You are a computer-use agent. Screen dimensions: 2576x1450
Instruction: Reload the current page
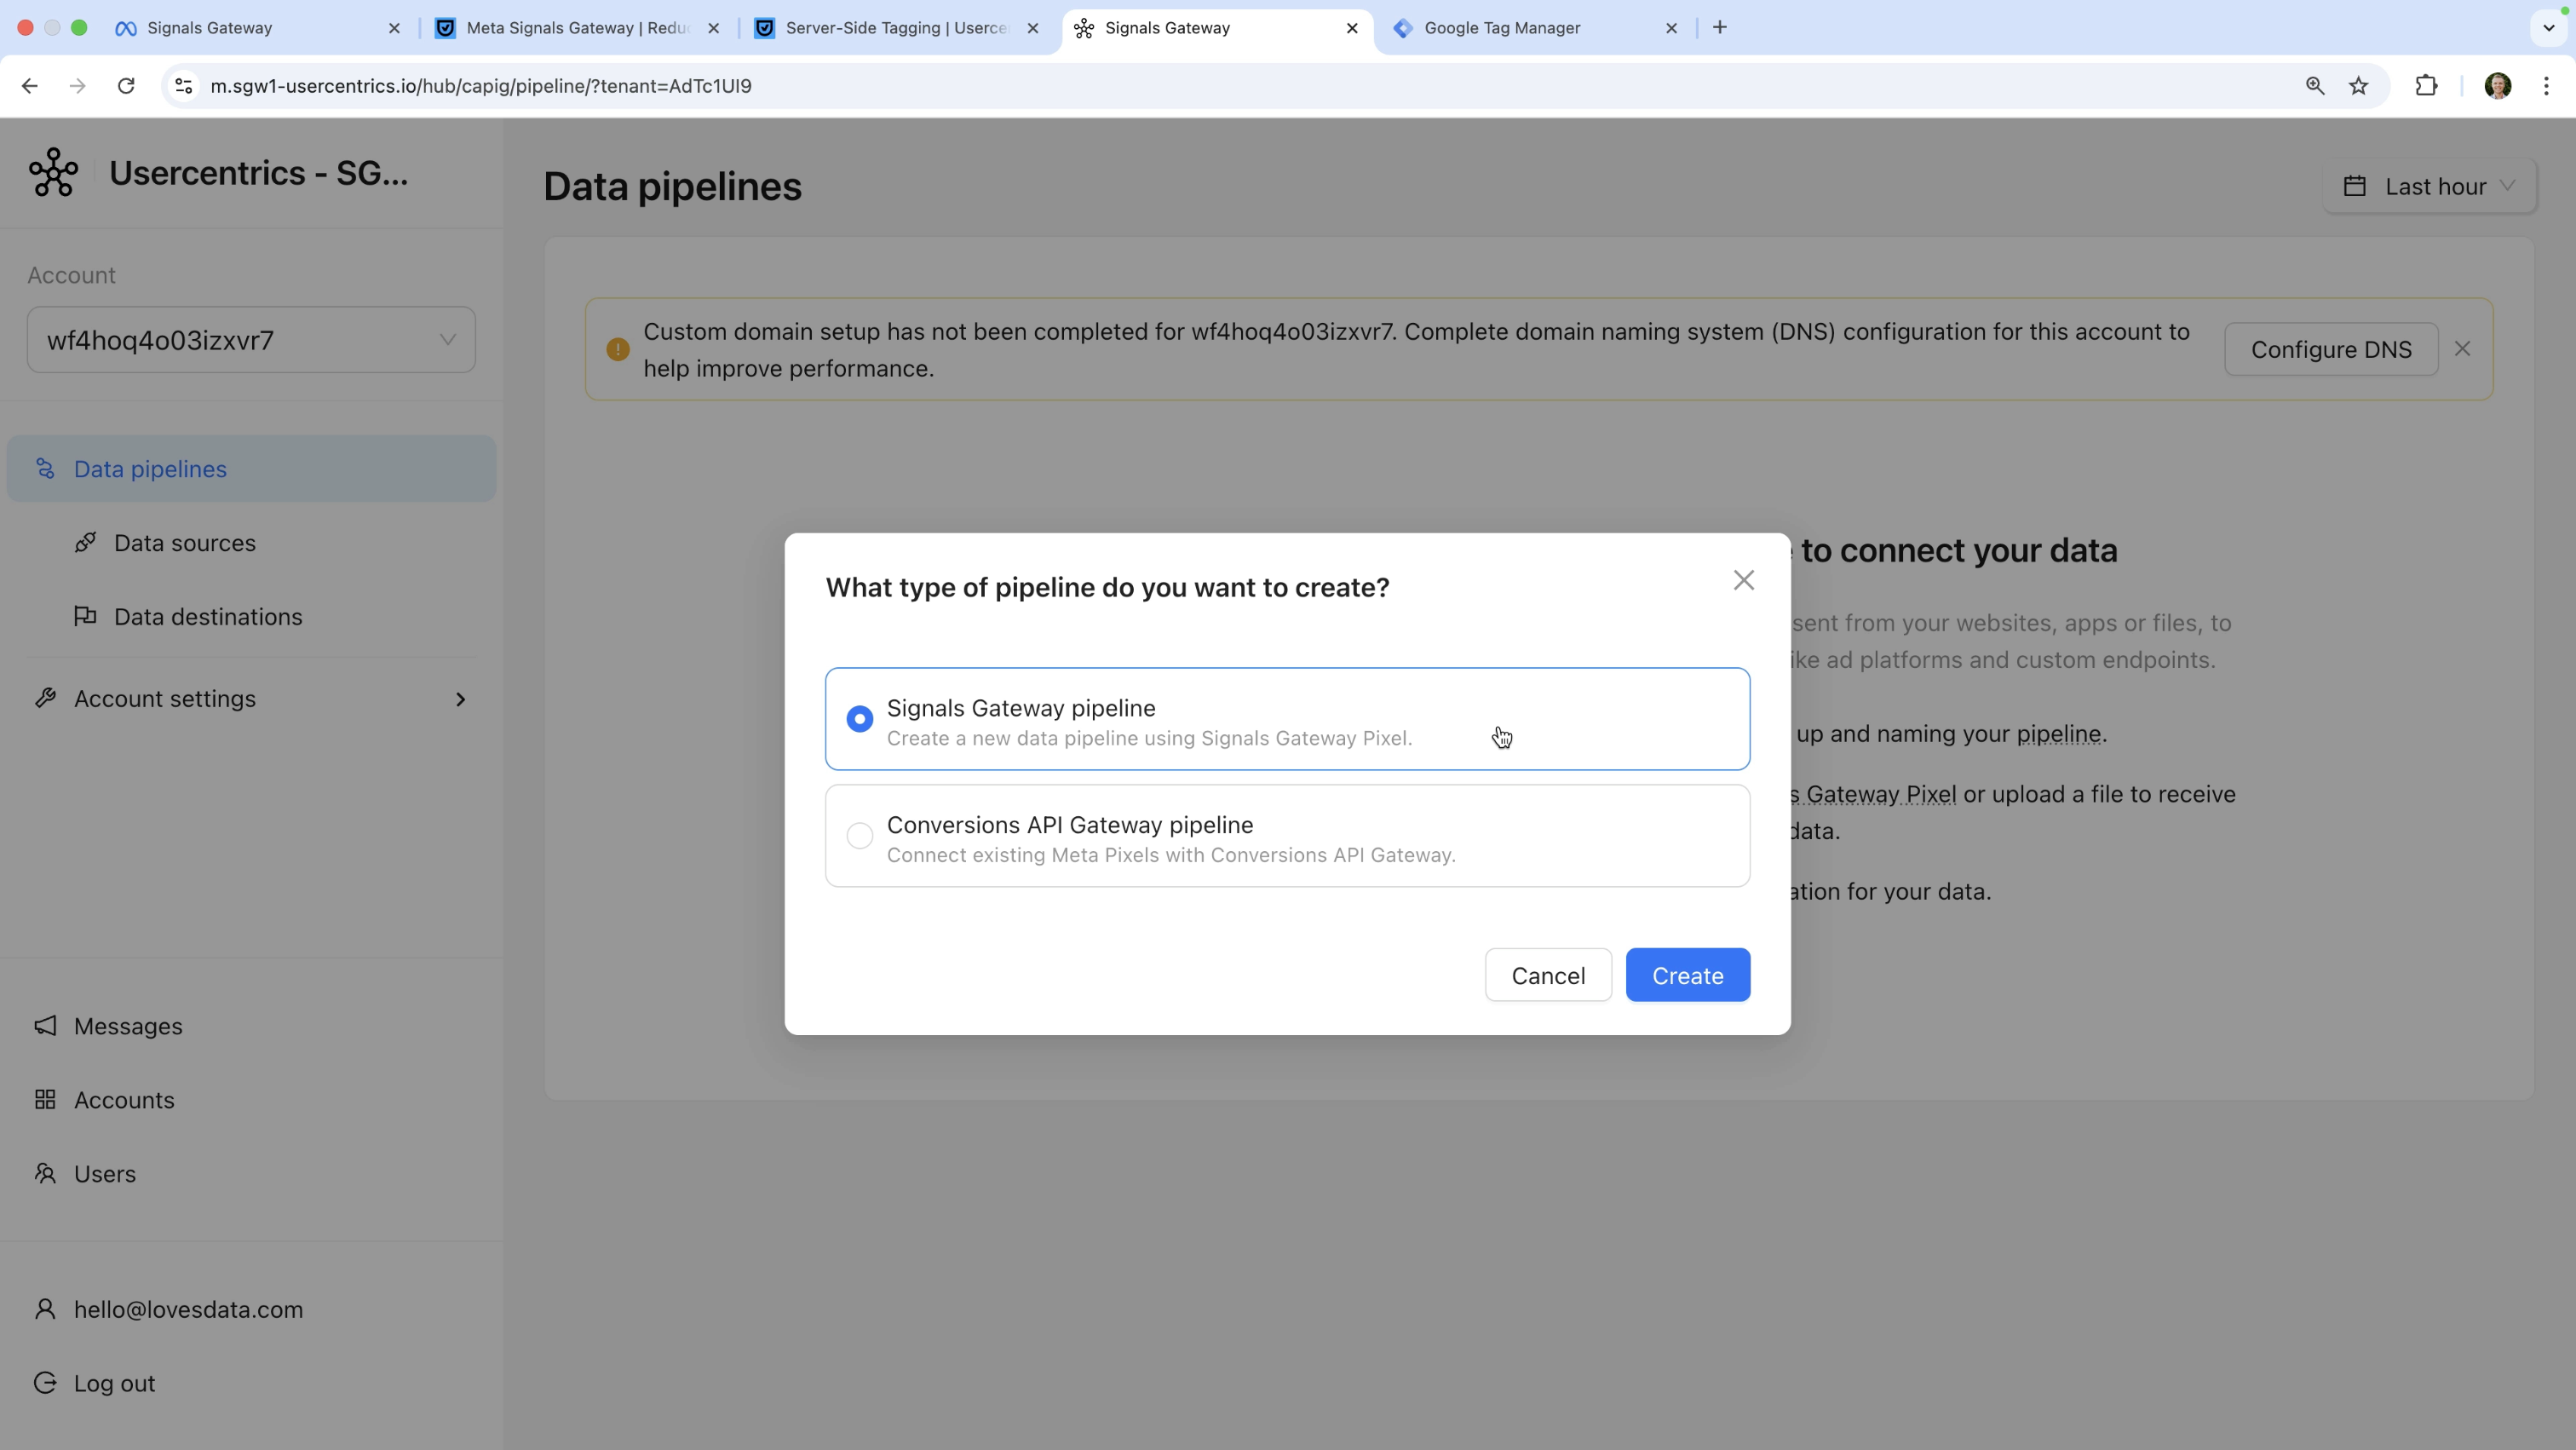(126, 86)
